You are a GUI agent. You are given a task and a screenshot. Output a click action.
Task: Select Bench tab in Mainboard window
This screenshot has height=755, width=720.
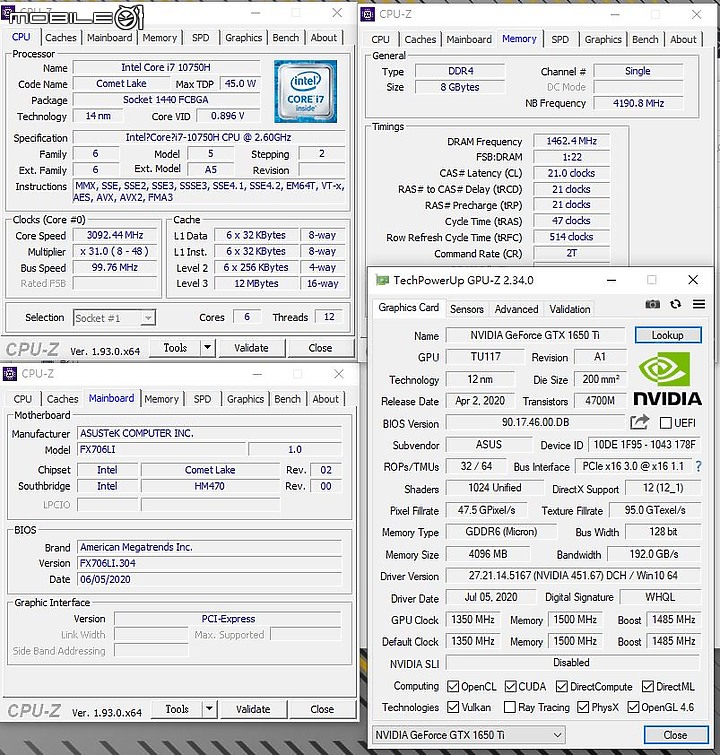click(288, 399)
